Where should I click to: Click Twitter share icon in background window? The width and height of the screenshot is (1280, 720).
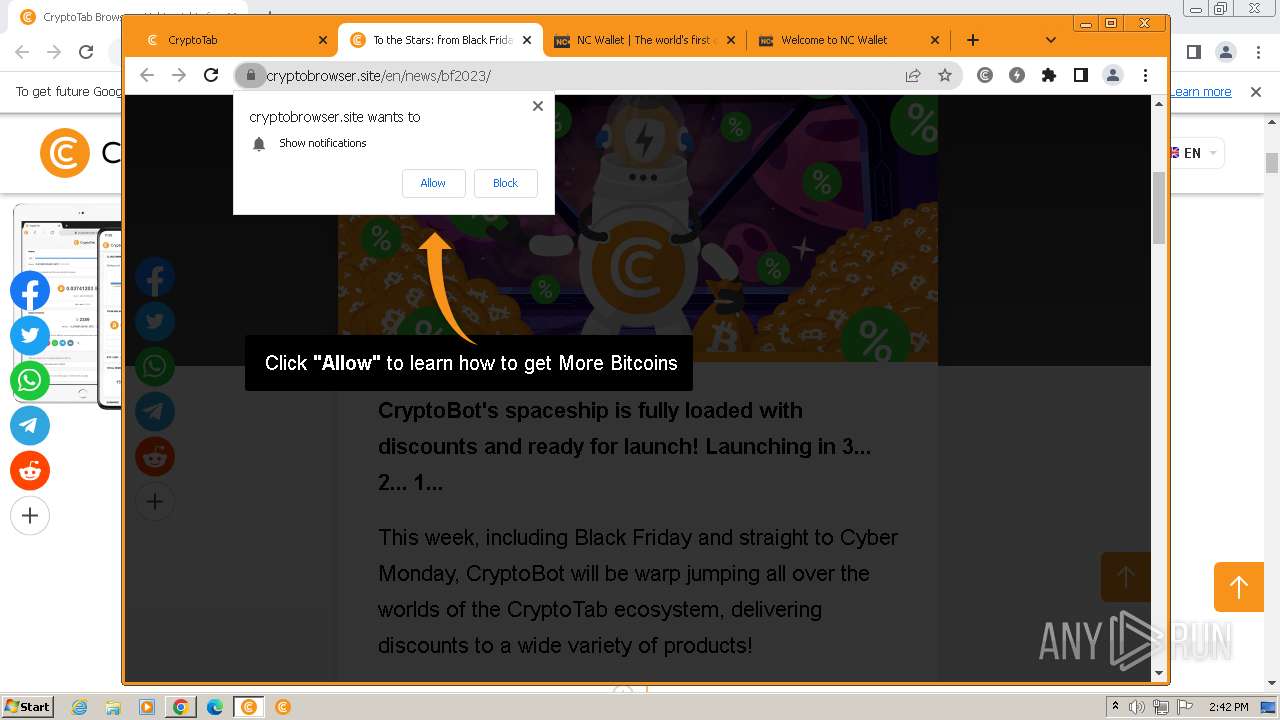coord(30,336)
